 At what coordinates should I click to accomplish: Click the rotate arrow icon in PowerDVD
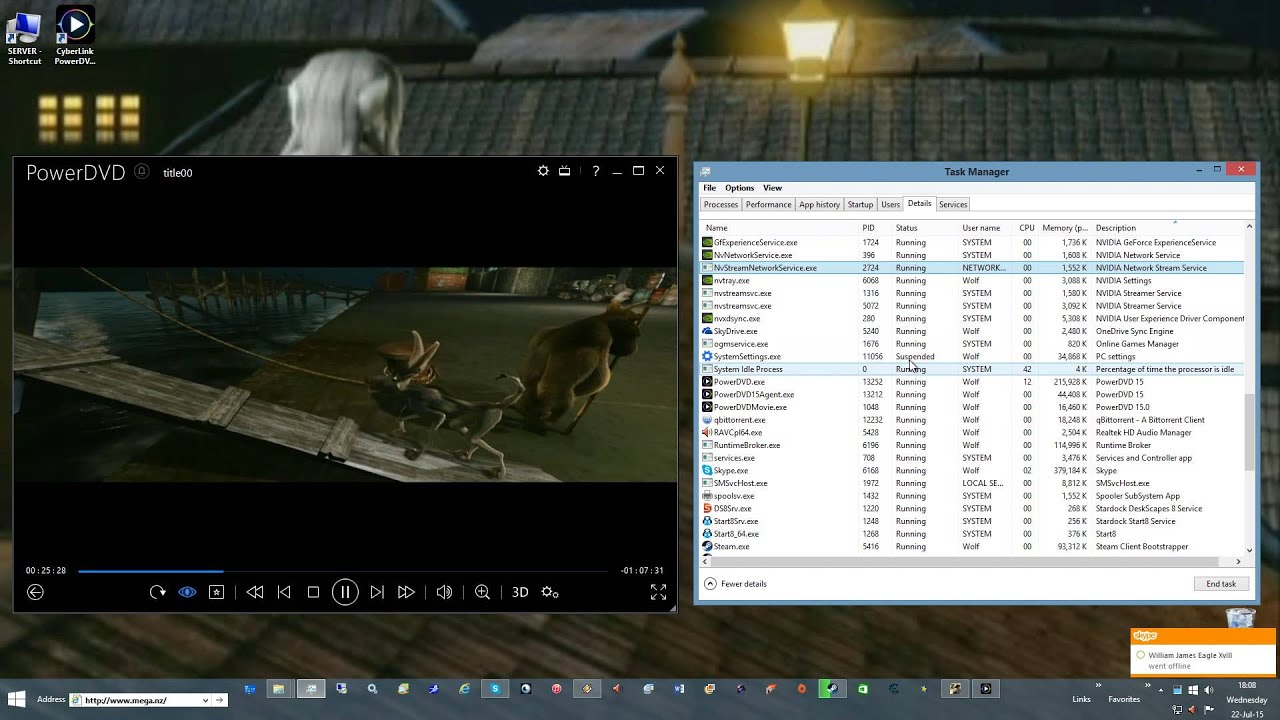pyautogui.click(x=157, y=592)
